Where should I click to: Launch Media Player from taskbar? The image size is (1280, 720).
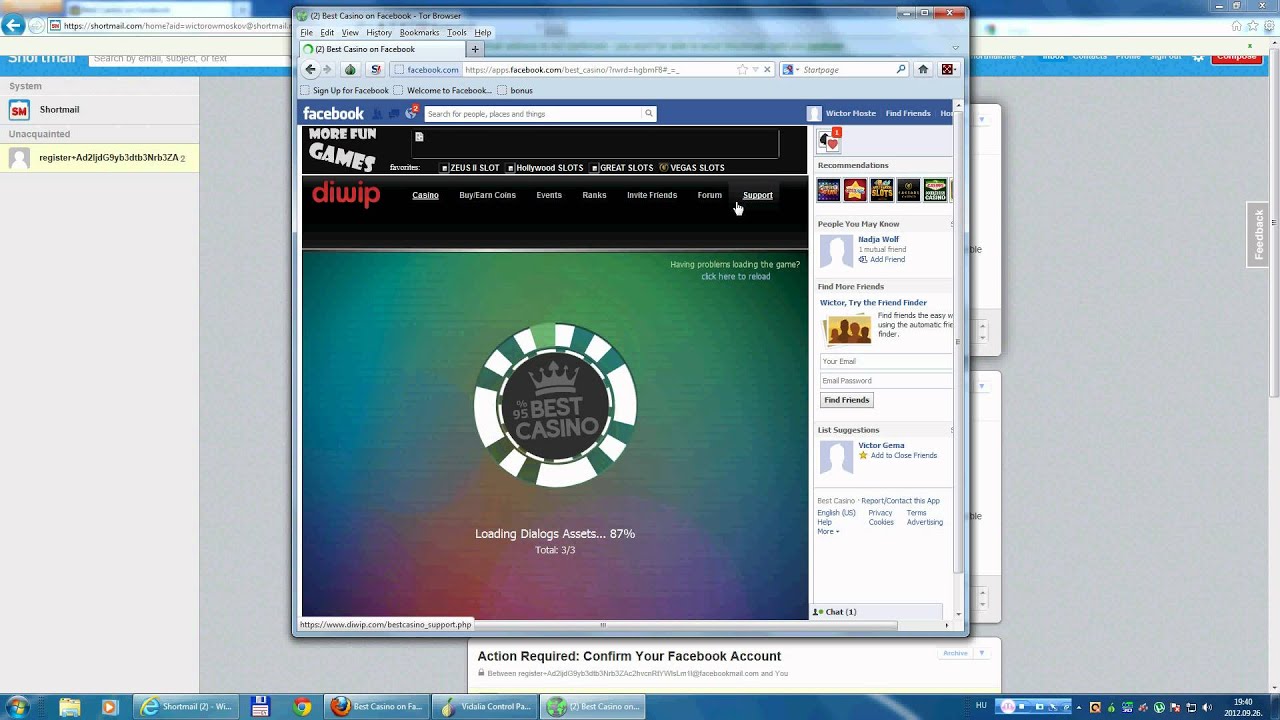point(109,707)
